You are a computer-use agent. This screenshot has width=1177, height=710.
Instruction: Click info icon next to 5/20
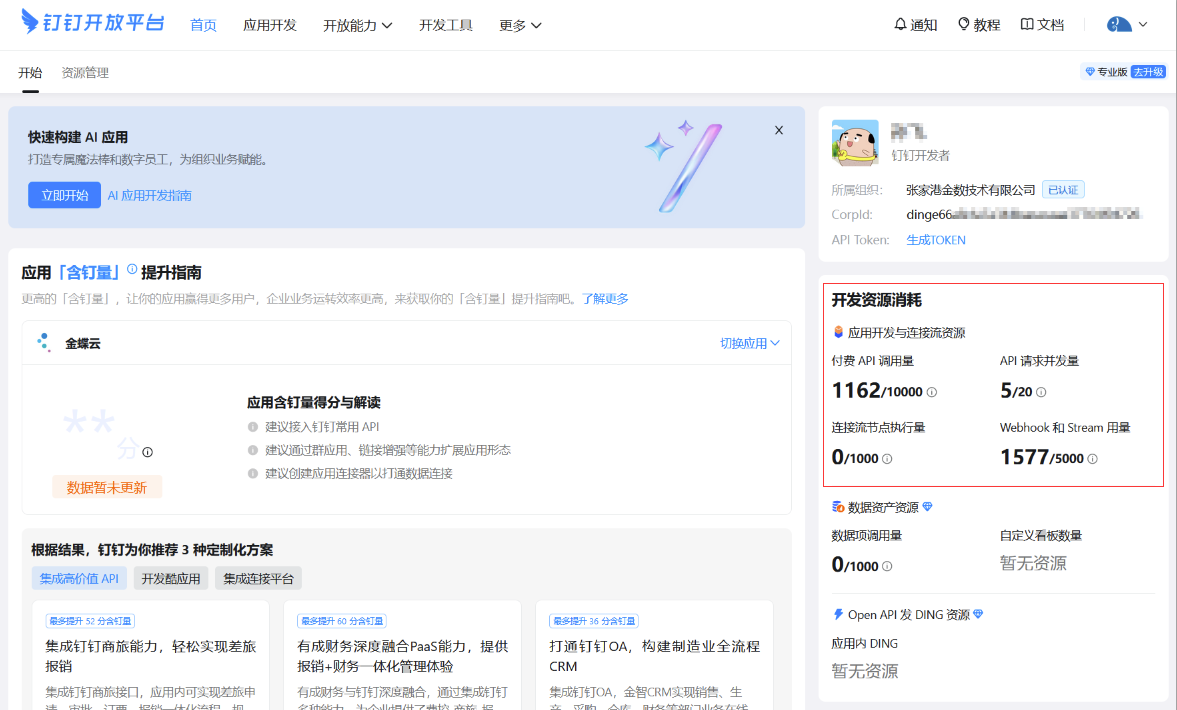click(x=1040, y=392)
